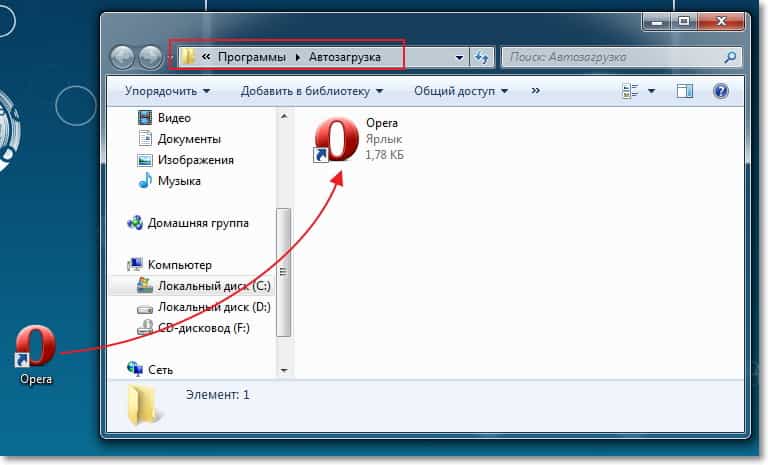Open the address bar history dropdown
This screenshot has height=465, width=768.
point(459,58)
